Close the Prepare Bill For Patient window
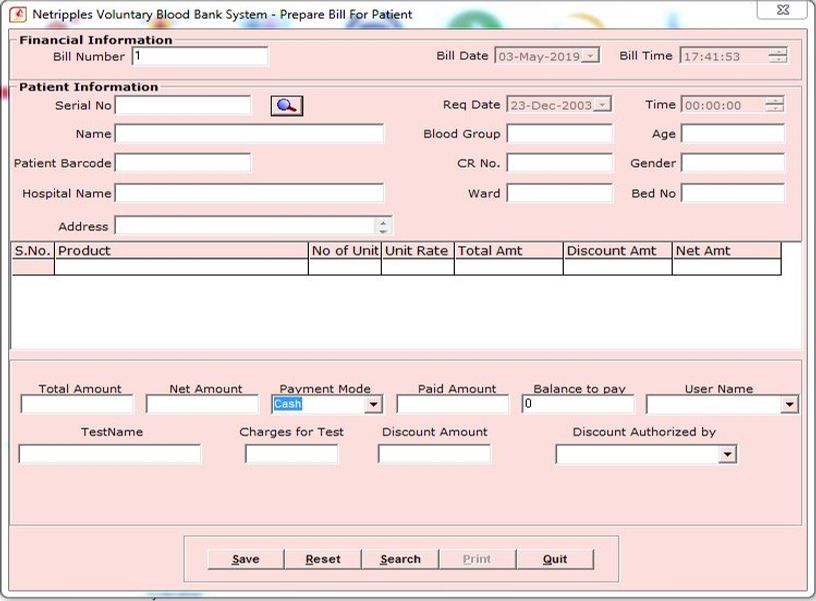Viewport: 816px width, 601px height. (783, 9)
